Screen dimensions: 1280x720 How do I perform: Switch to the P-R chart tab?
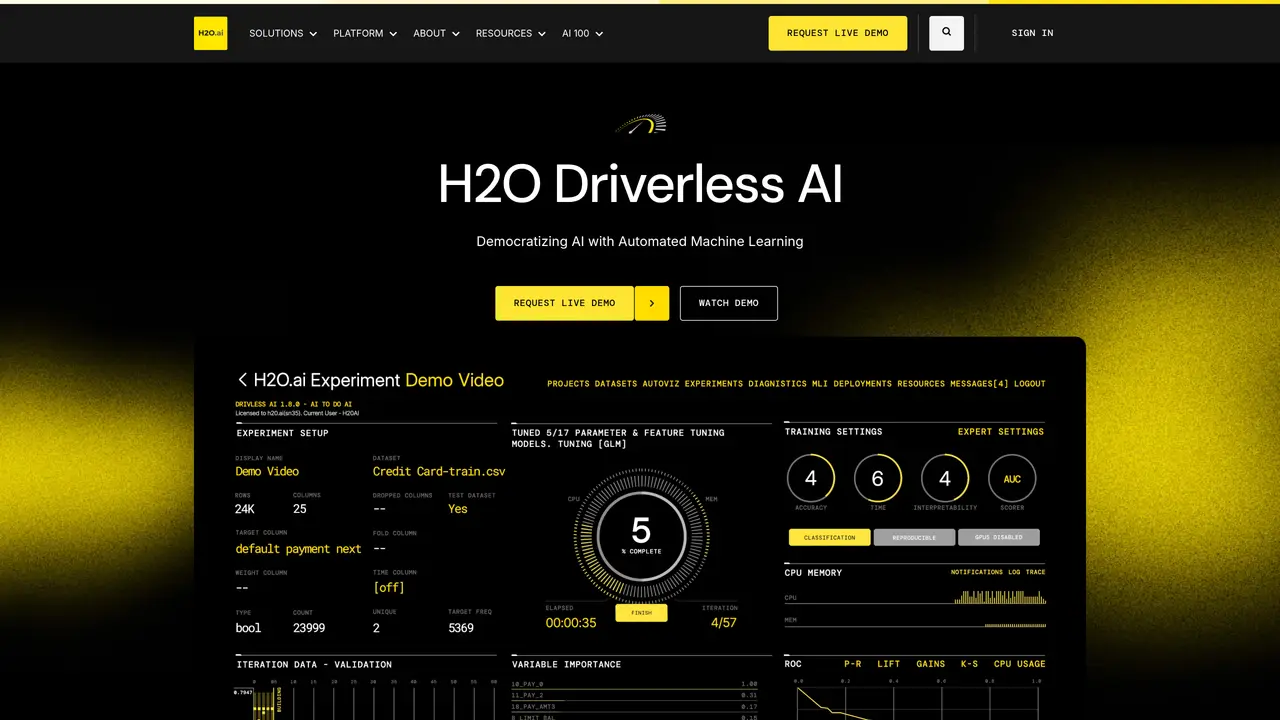click(853, 664)
